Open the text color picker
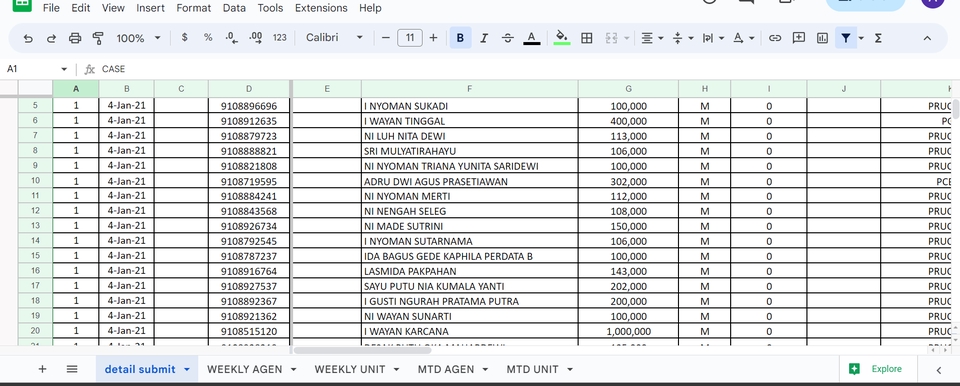The image size is (960, 386). click(x=531, y=38)
